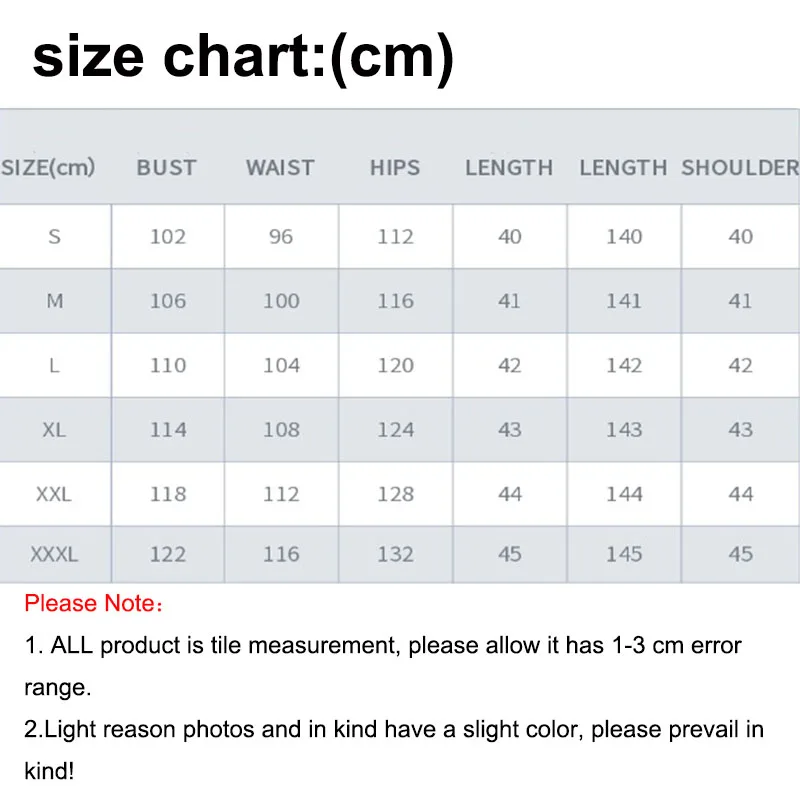Select hips value 132 for size XXXL

pos(395,554)
